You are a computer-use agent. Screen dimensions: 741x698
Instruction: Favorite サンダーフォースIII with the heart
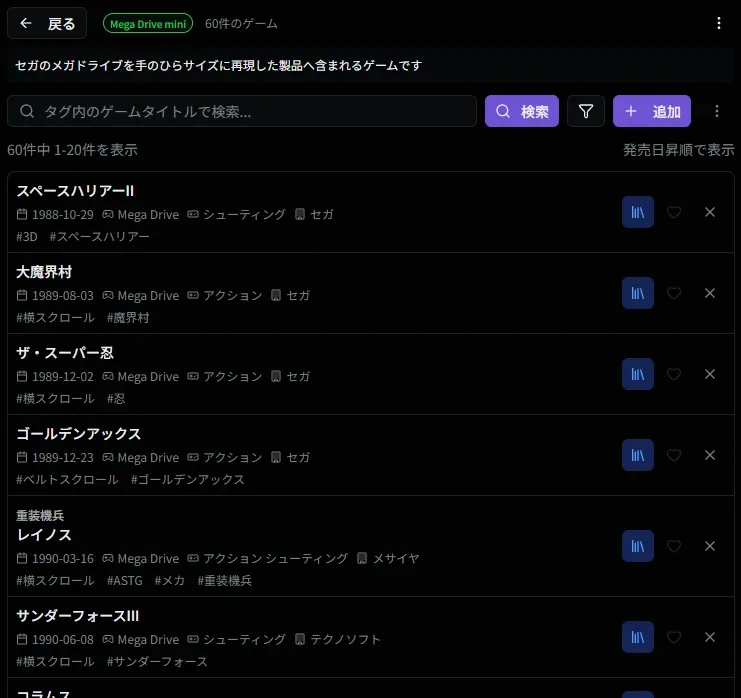pyautogui.click(x=674, y=637)
